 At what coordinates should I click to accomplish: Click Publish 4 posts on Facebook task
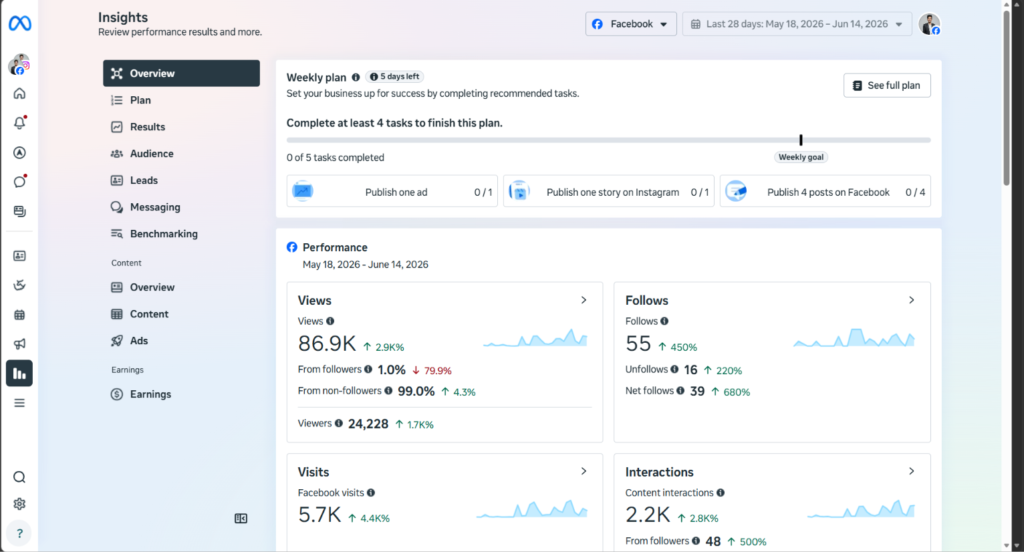click(825, 191)
